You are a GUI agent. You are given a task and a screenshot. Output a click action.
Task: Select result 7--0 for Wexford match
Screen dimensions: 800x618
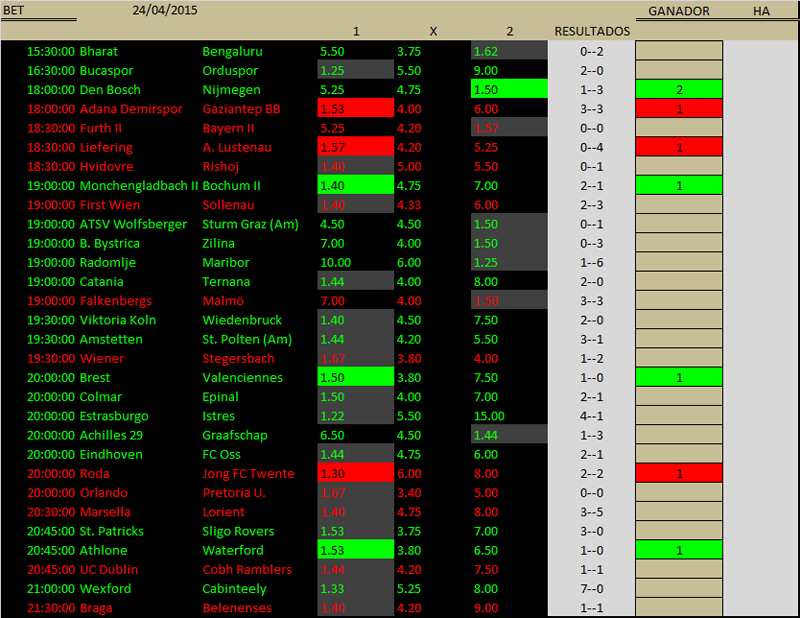coord(591,589)
